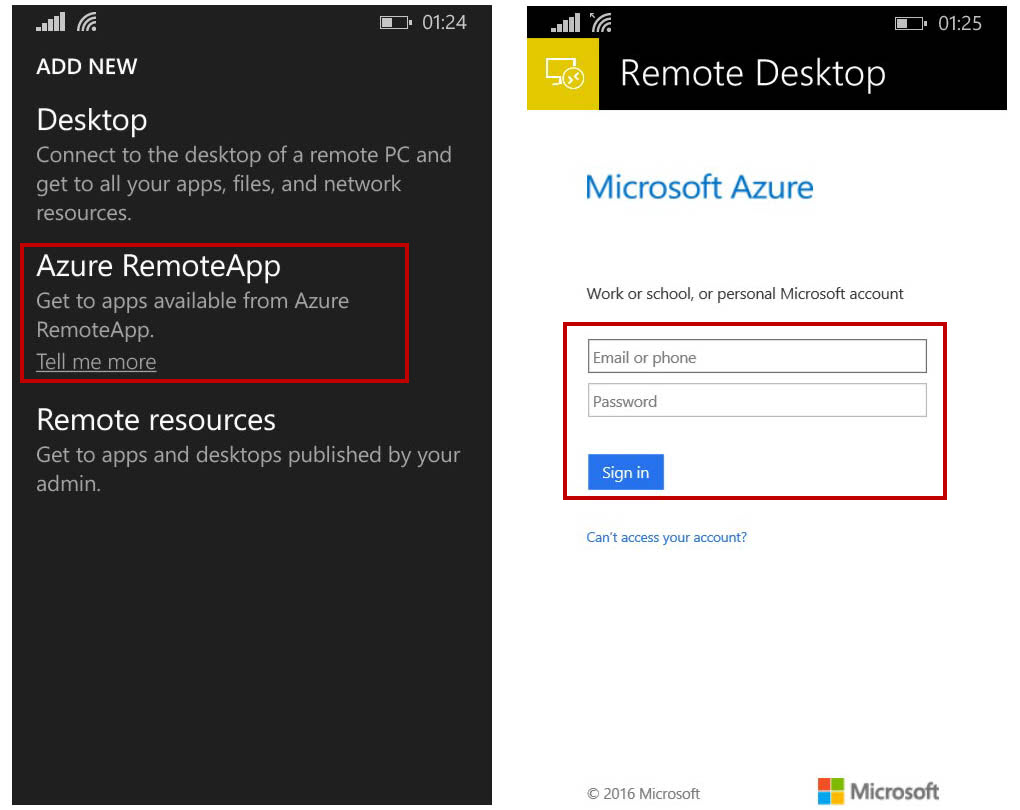
Task: Tap the signal strength icon in left phone
Action: 51,23
